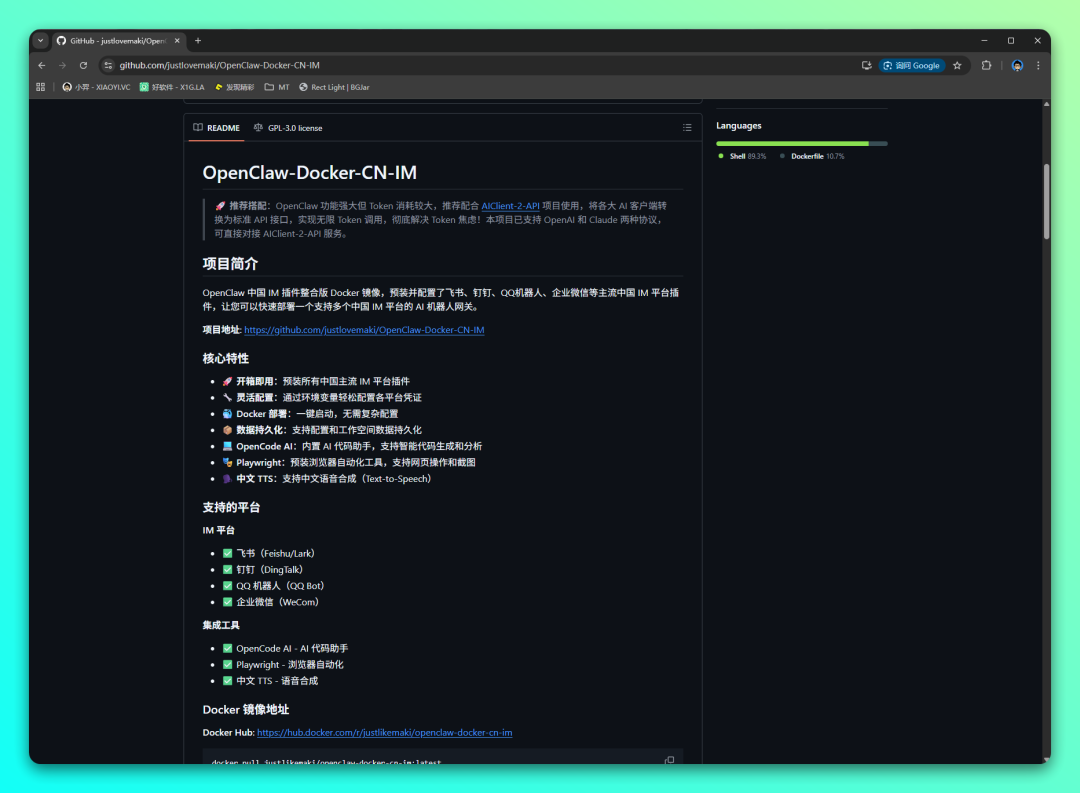Click the green Shell segment of language bar
1080x793 pixels.
(792, 143)
